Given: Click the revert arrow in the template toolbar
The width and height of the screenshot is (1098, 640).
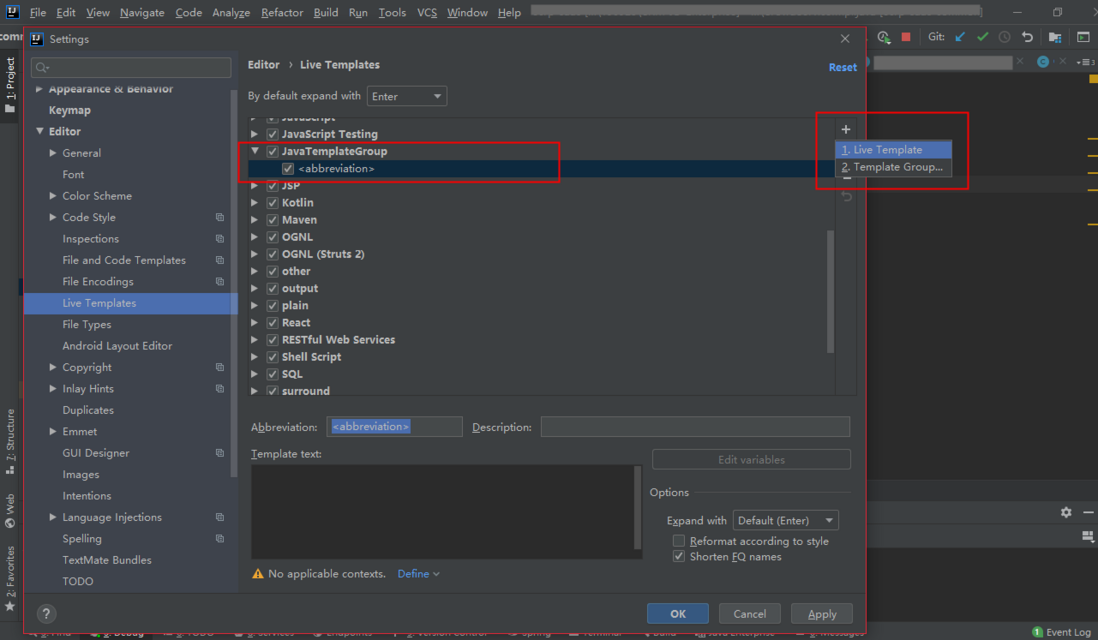Looking at the screenshot, I should click(847, 197).
